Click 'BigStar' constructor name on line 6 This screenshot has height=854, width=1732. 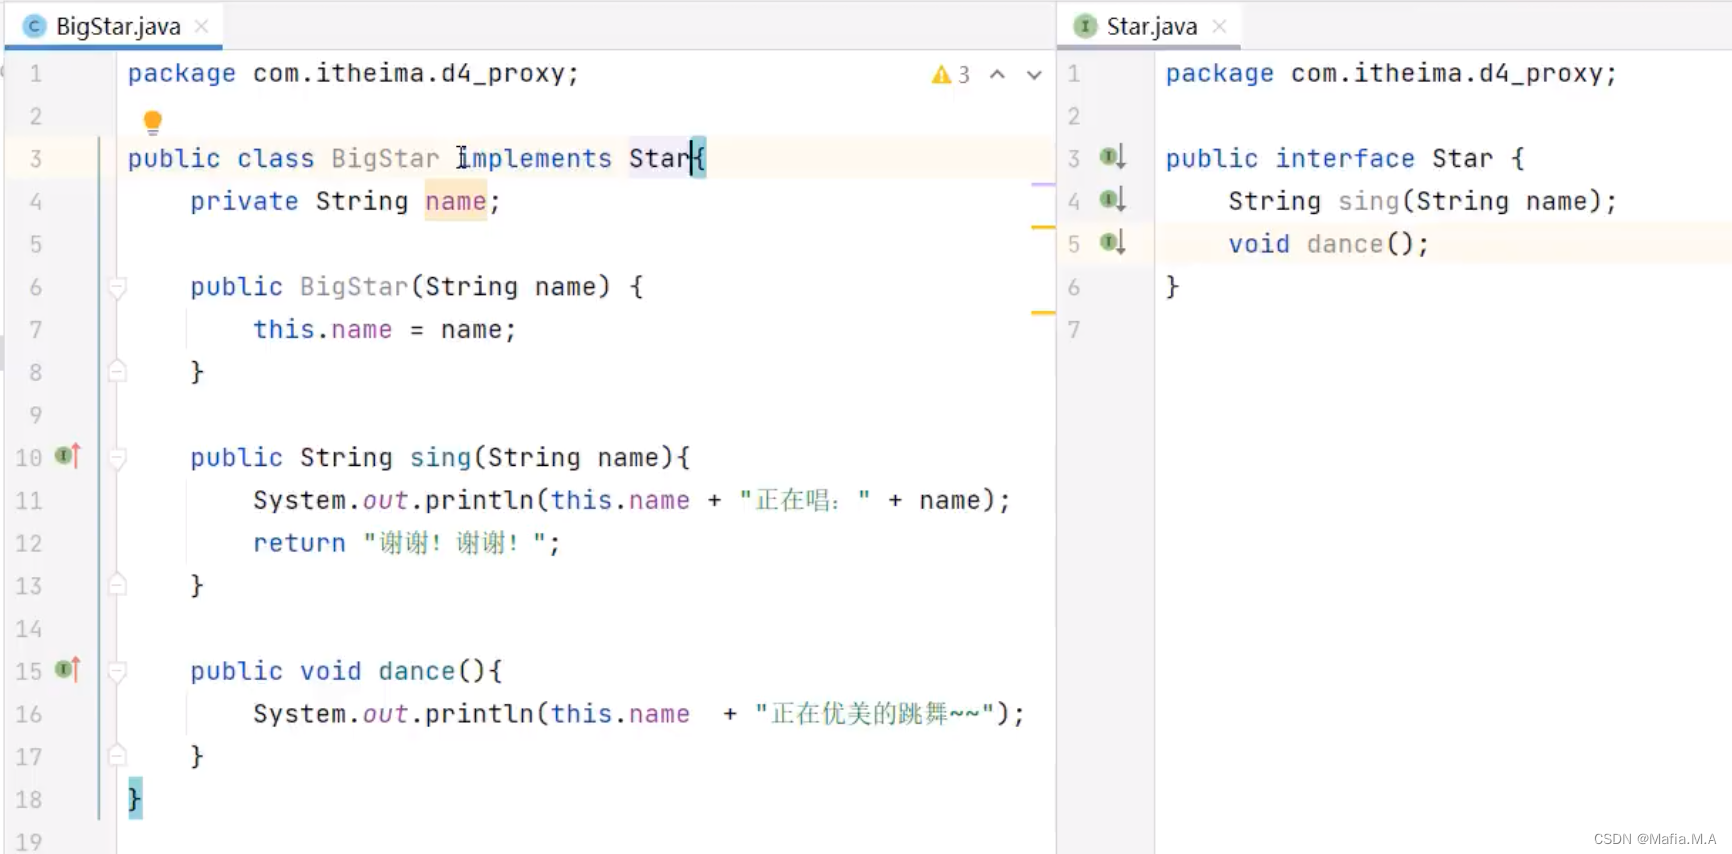(354, 287)
